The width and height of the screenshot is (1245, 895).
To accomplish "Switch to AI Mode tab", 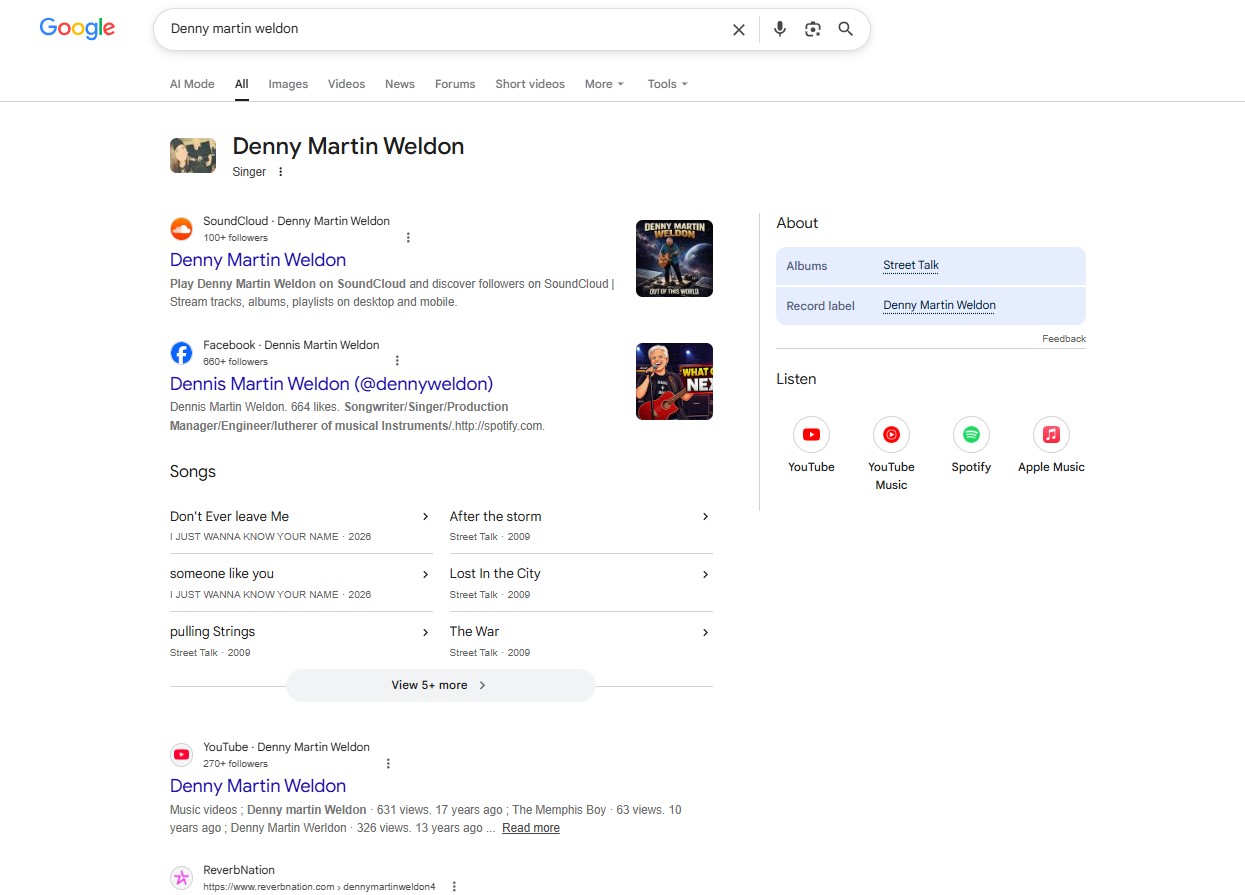I will pyautogui.click(x=192, y=84).
